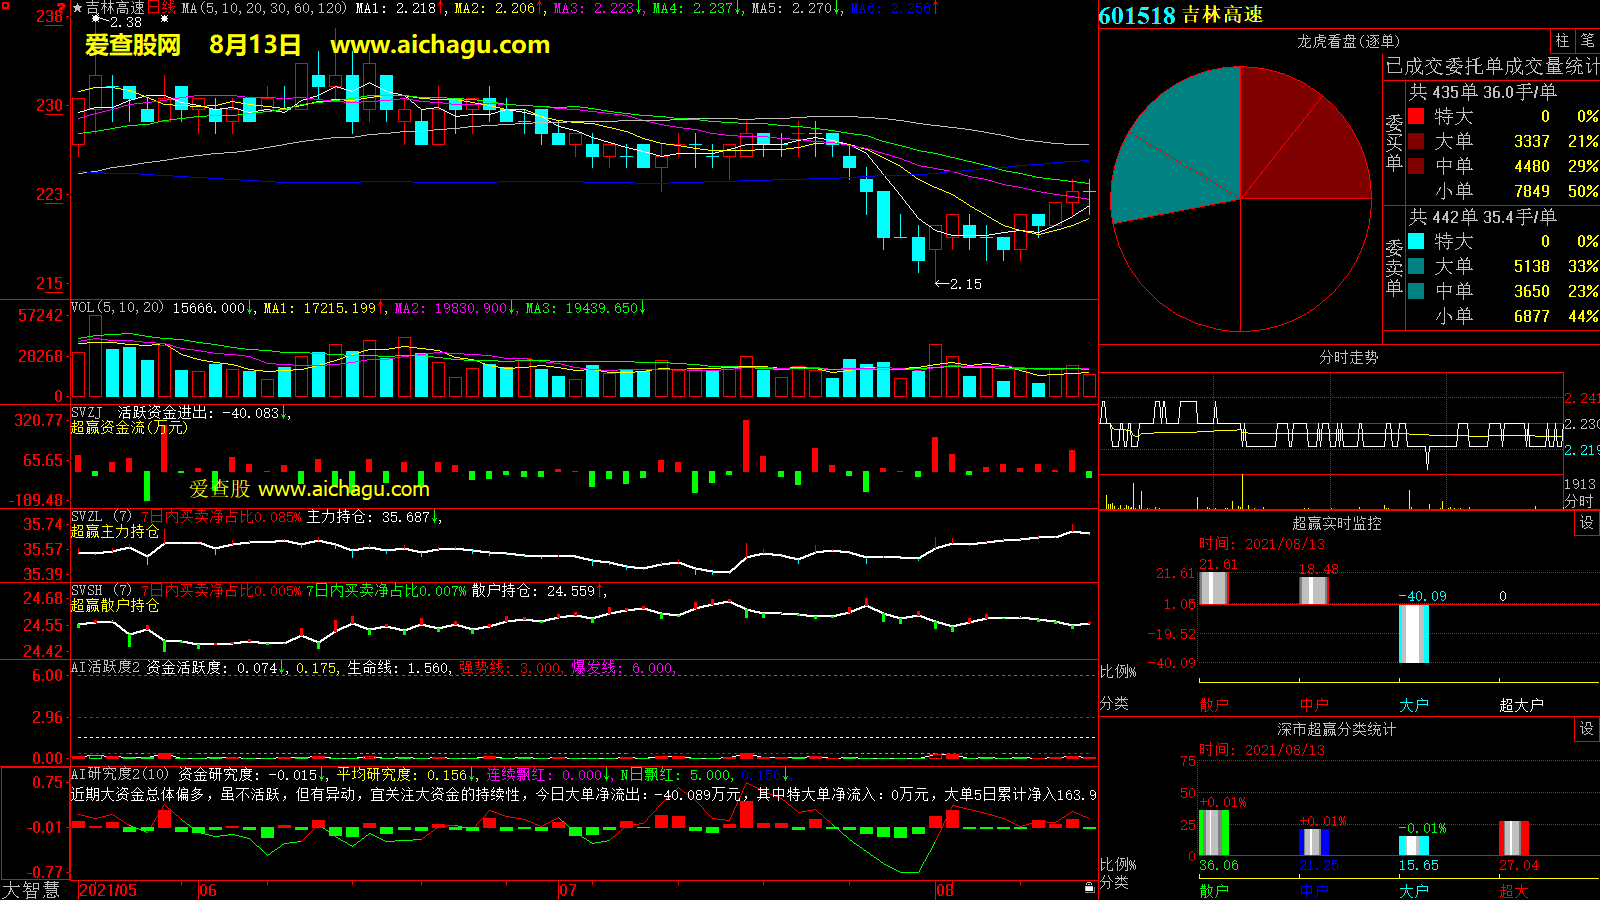Screen dimensions: 1600x900
Task: Select the 08 month marker on timeline
Action: tap(944, 890)
